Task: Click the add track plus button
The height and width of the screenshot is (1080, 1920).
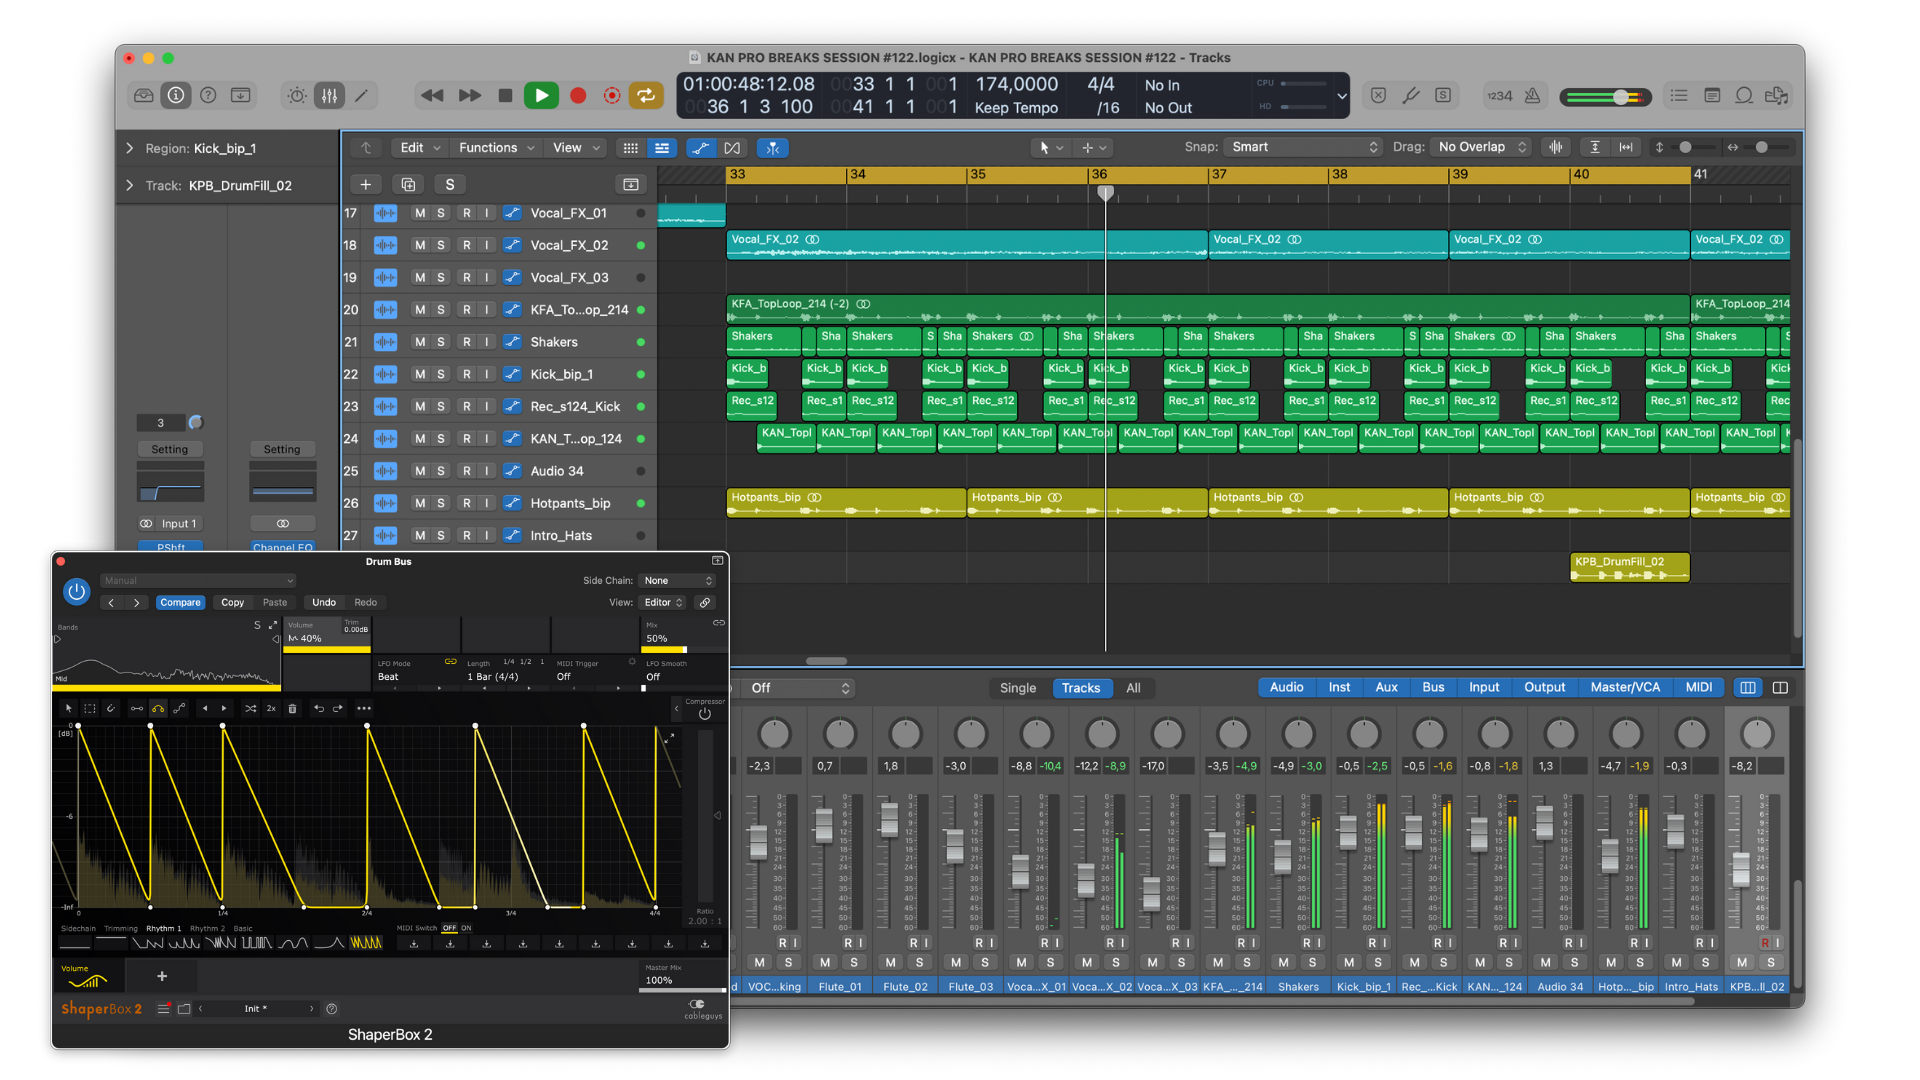Action: click(x=366, y=184)
